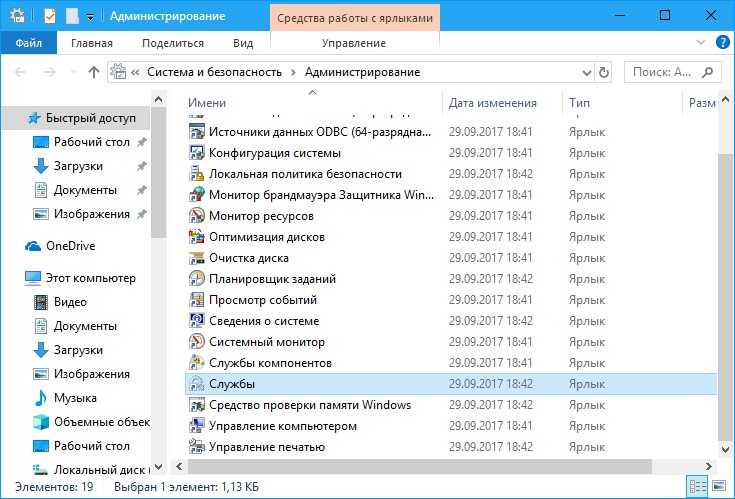Click the Службы компонентов icon
The height and width of the screenshot is (499, 735).
196,363
